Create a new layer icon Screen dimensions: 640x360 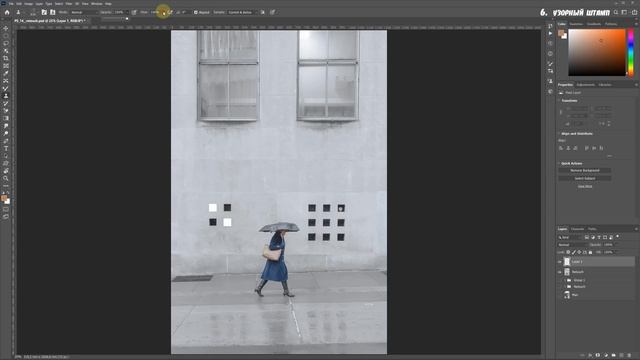click(x=622, y=356)
